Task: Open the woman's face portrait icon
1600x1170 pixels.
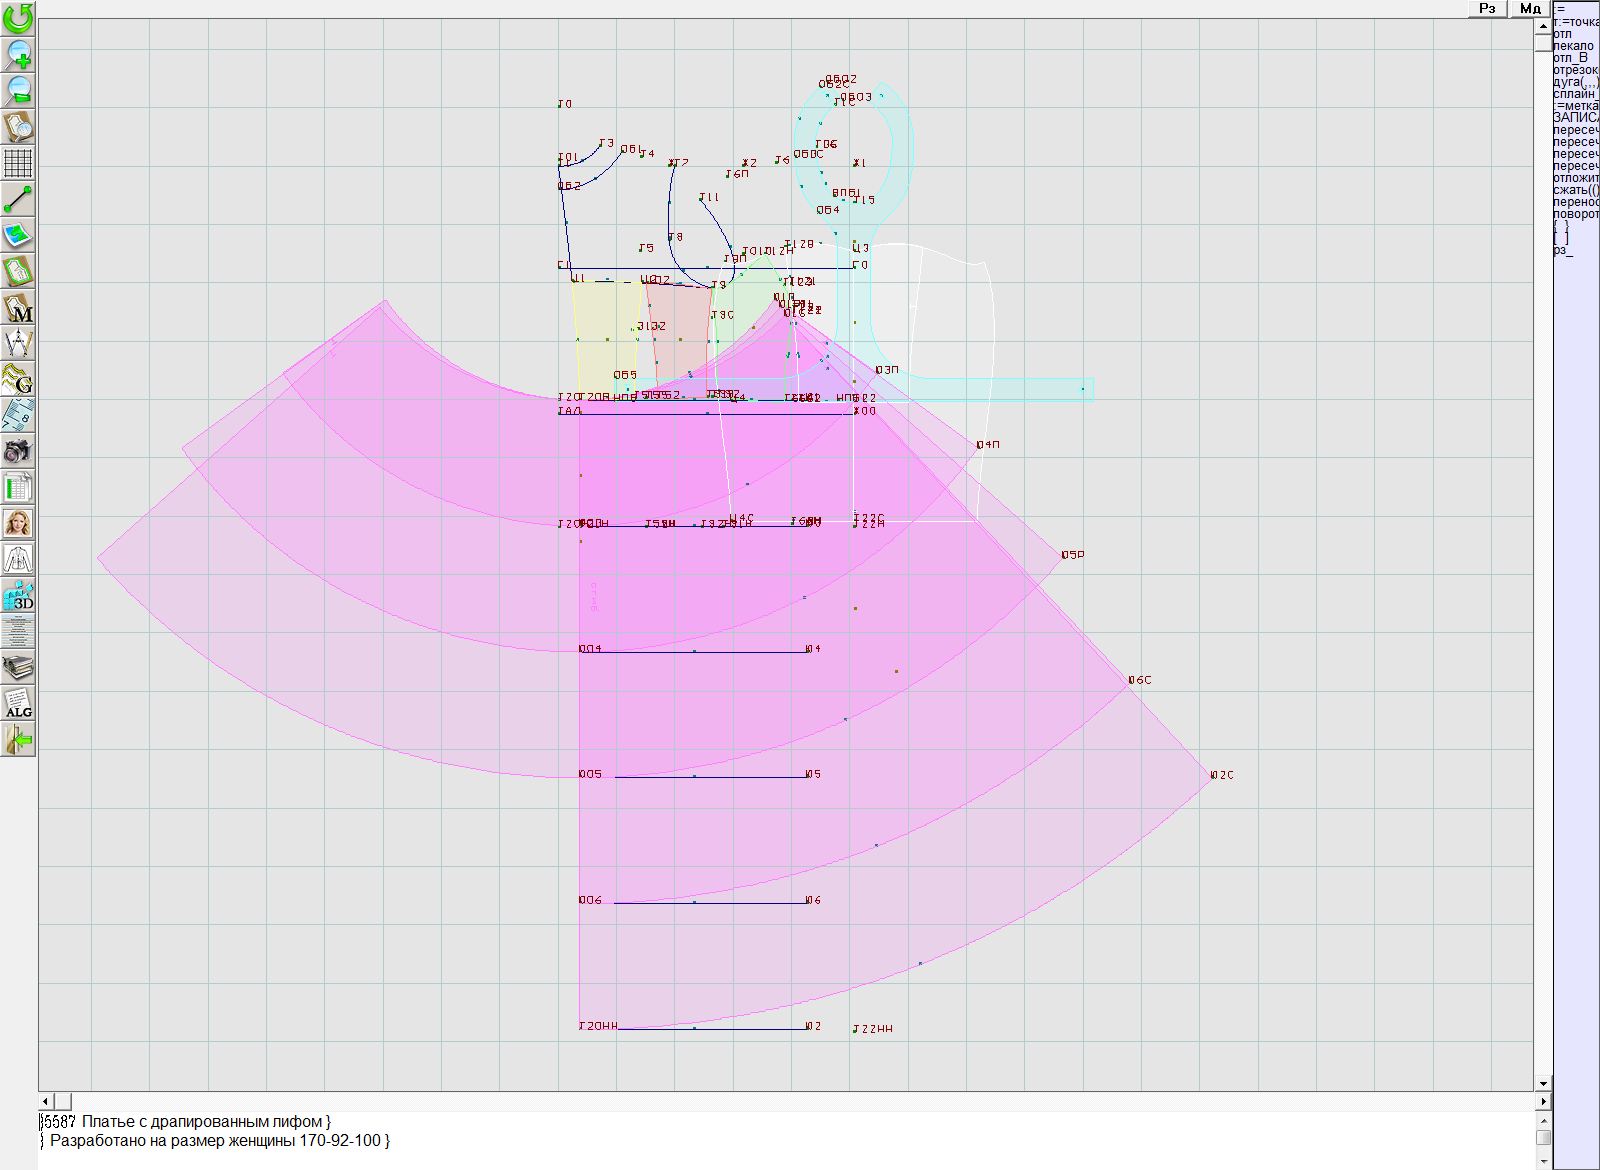Action: pos(18,523)
